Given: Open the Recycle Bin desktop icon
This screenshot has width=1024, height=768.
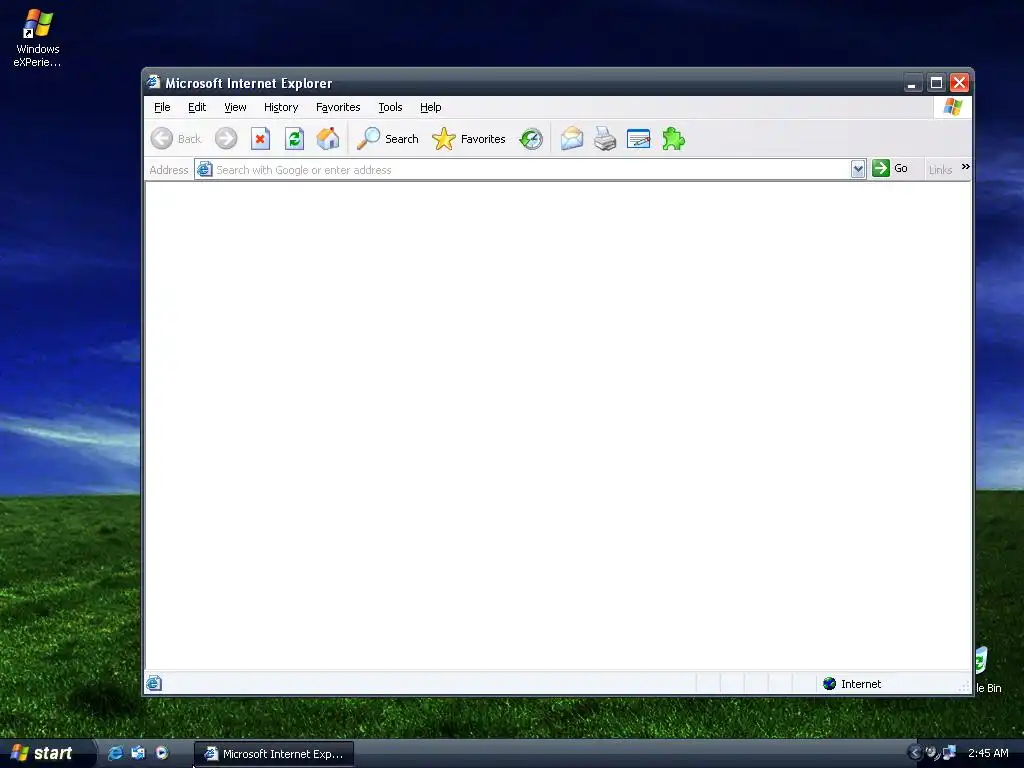Looking at the screenshot, I should point(987,669).
